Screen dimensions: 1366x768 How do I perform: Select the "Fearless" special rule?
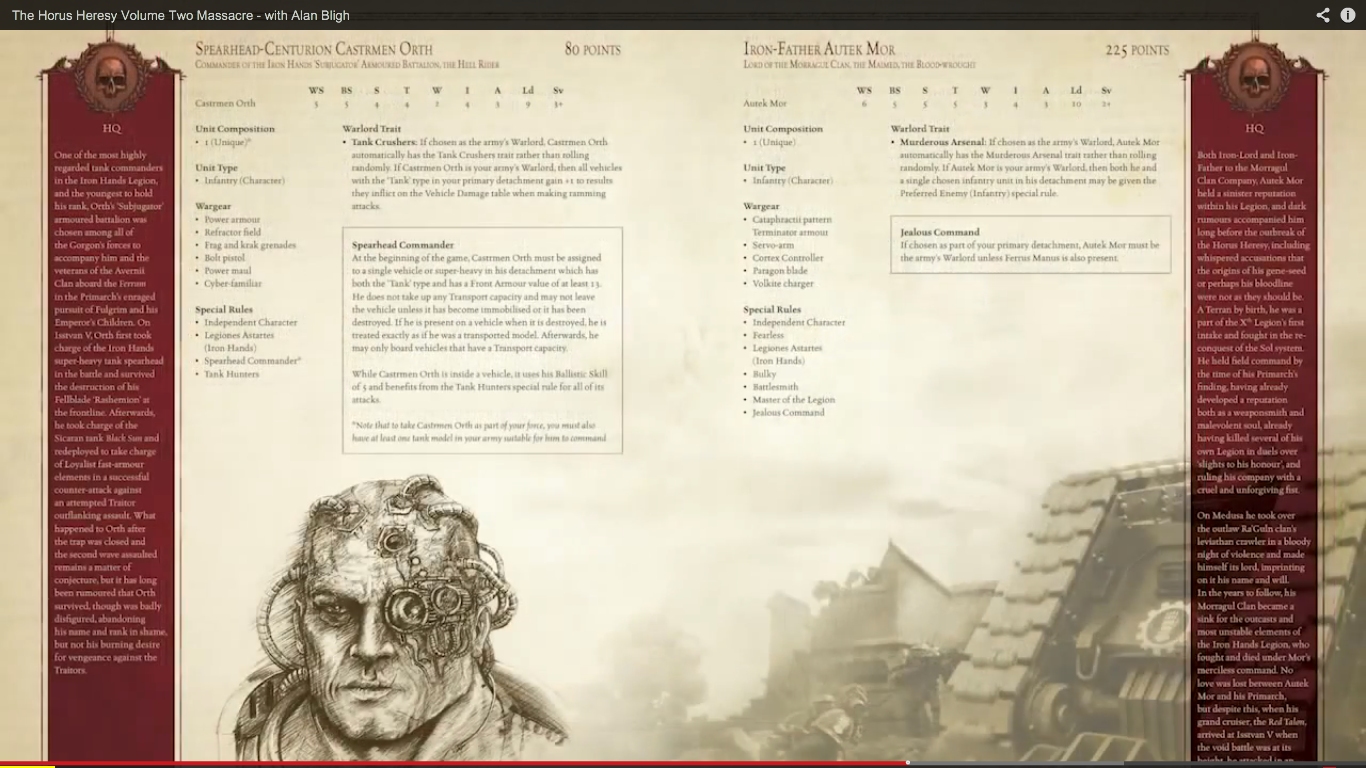(769, 335)
